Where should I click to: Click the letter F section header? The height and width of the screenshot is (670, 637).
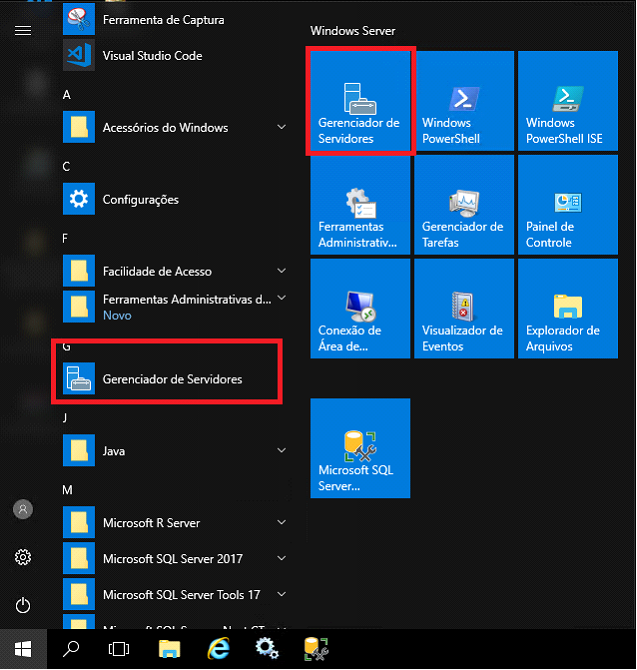(x=65, y=238)
